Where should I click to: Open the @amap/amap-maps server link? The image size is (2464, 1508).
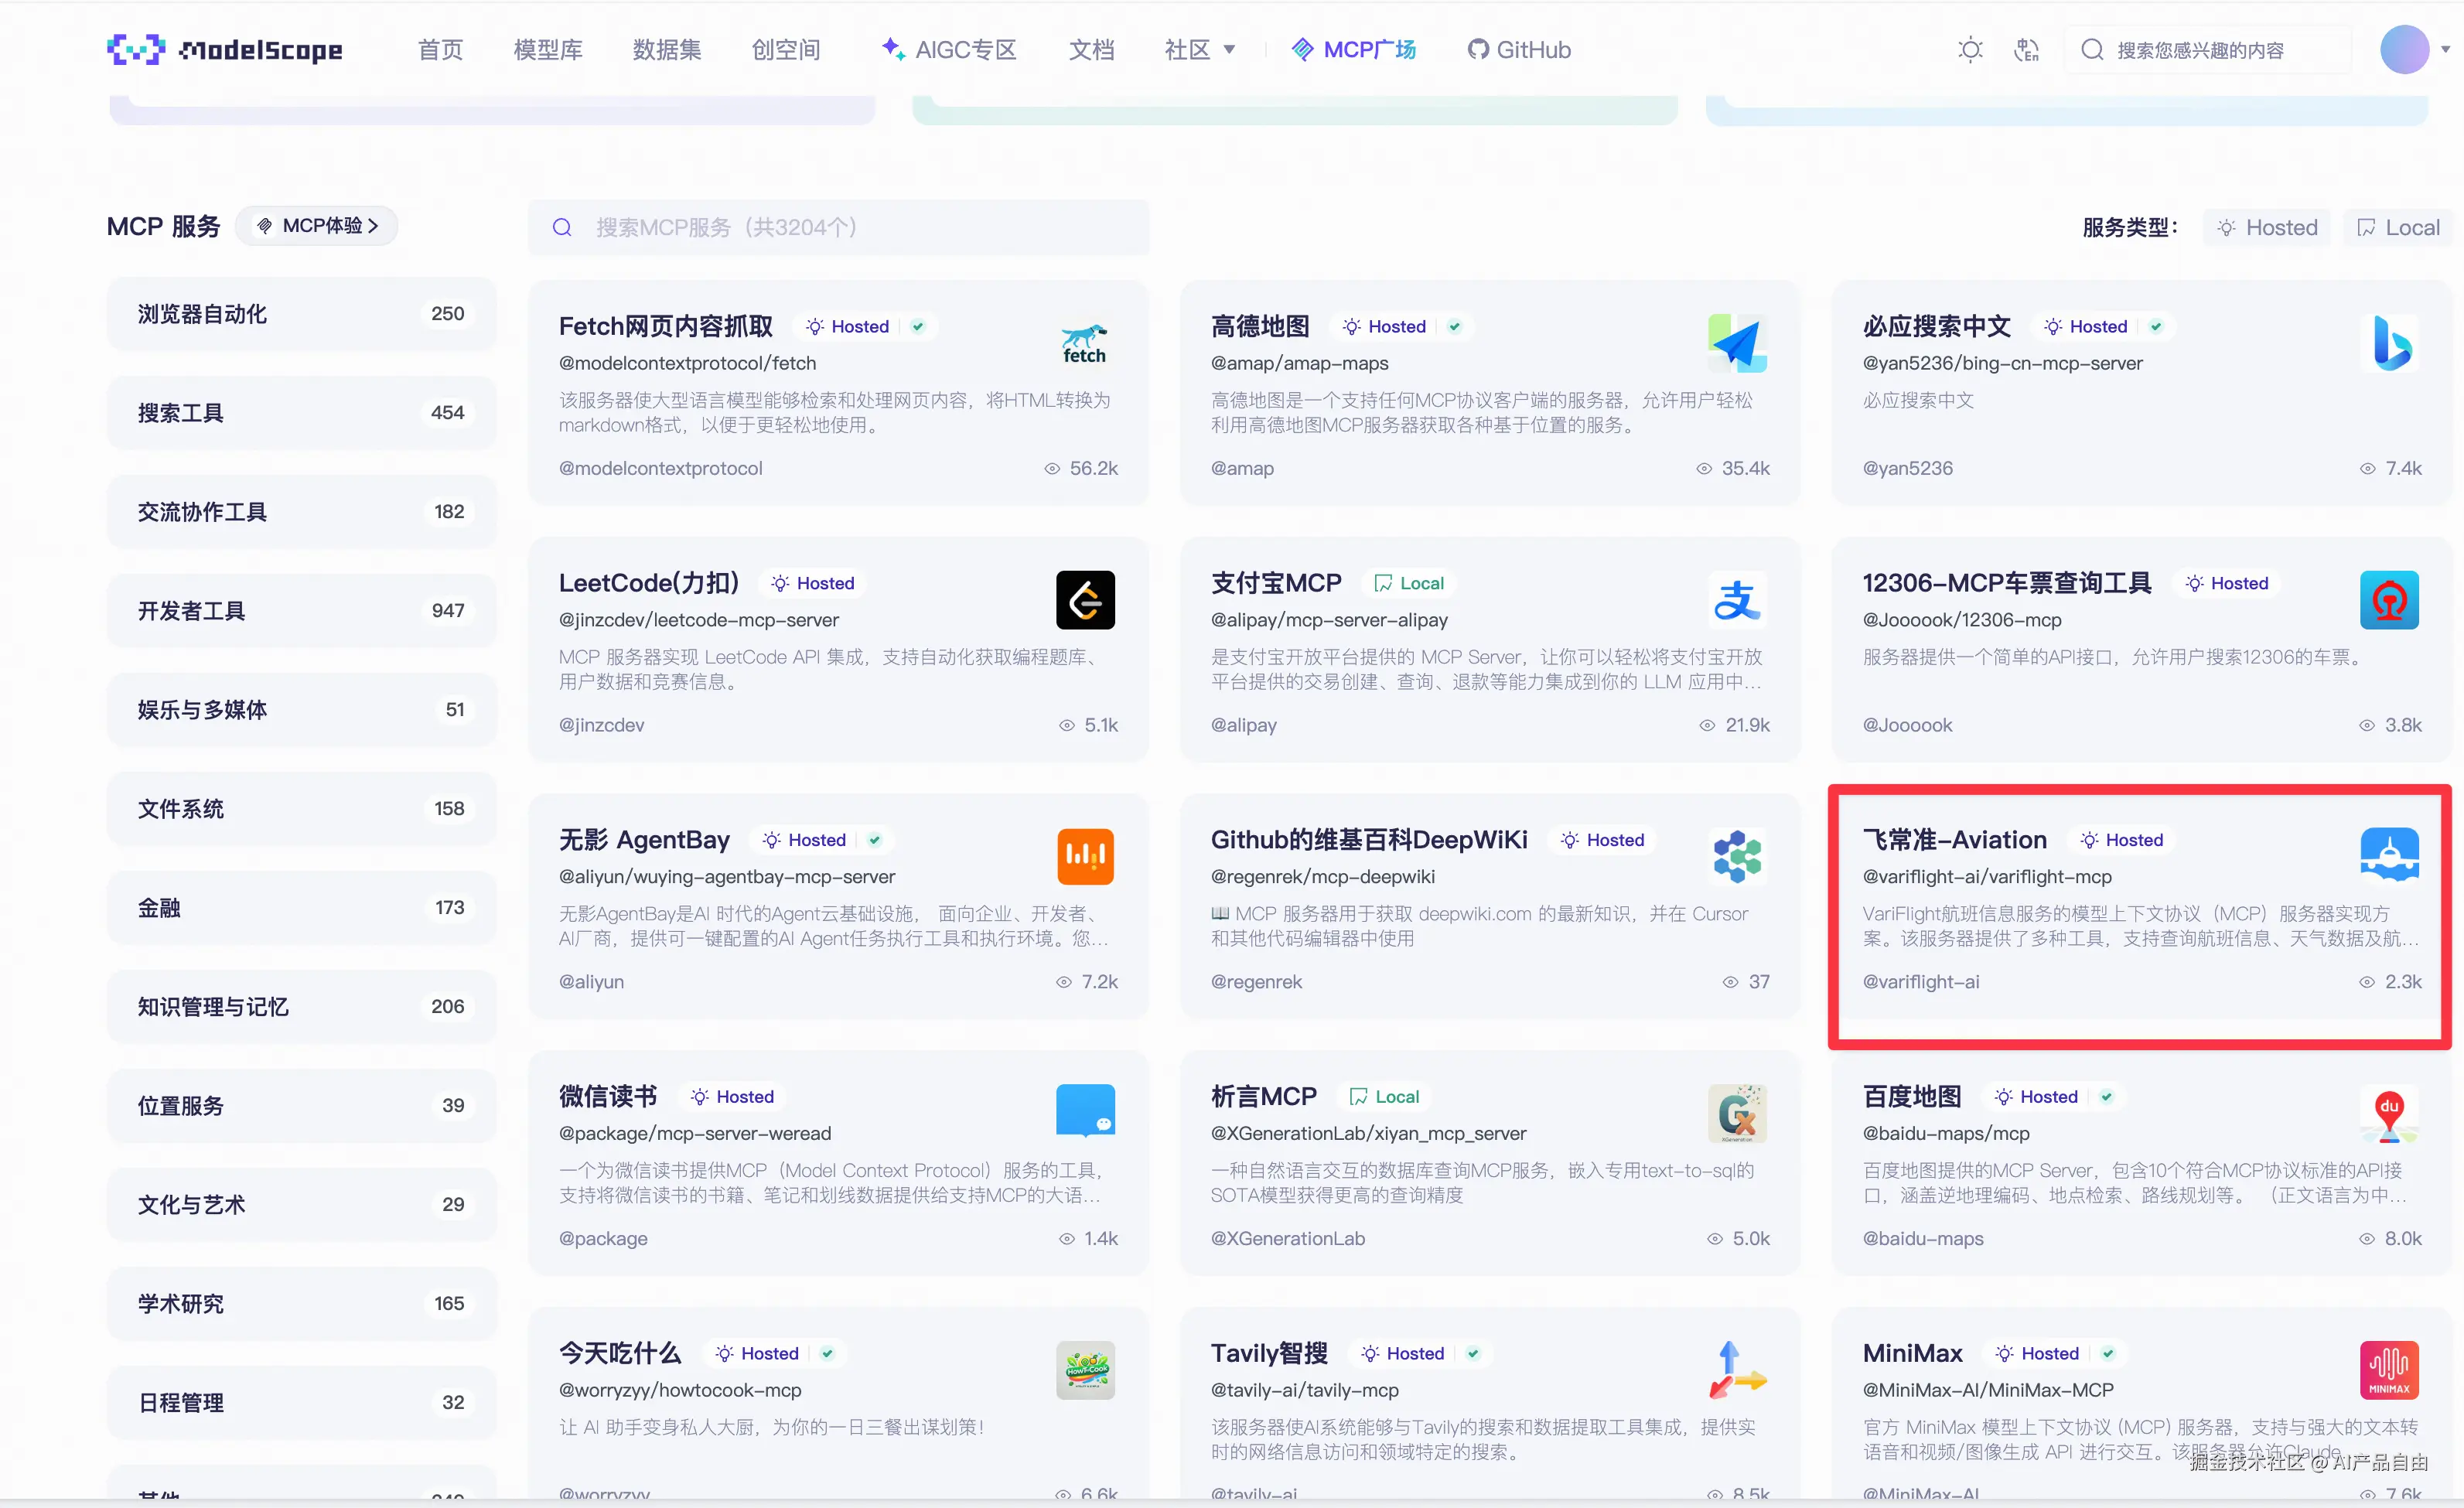[1299, 363]
